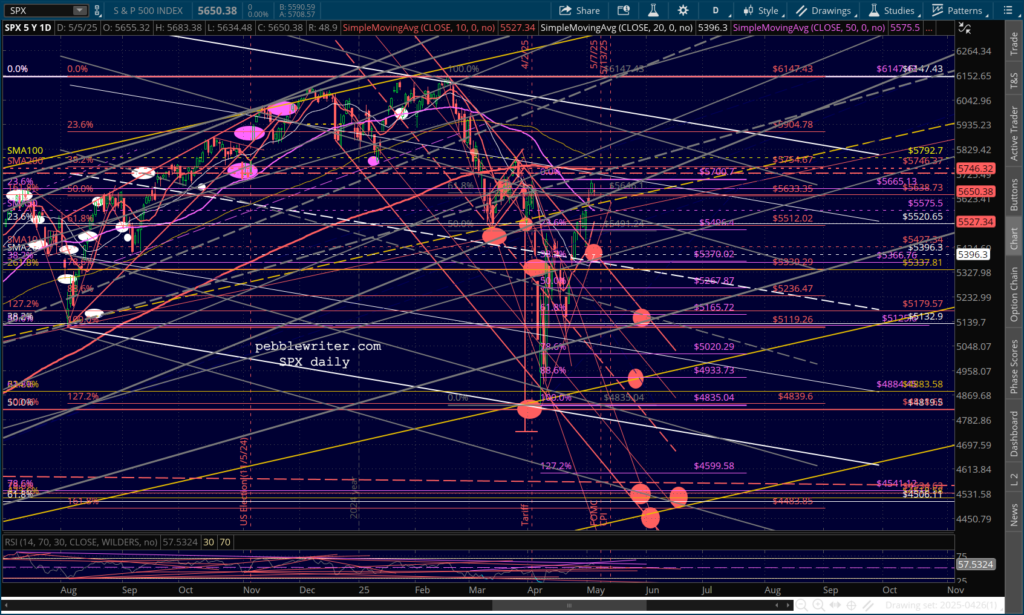This screenshot has width=1024, height=615.
Task: Open the Style dropdown menu
Action: tap(761, 10)
